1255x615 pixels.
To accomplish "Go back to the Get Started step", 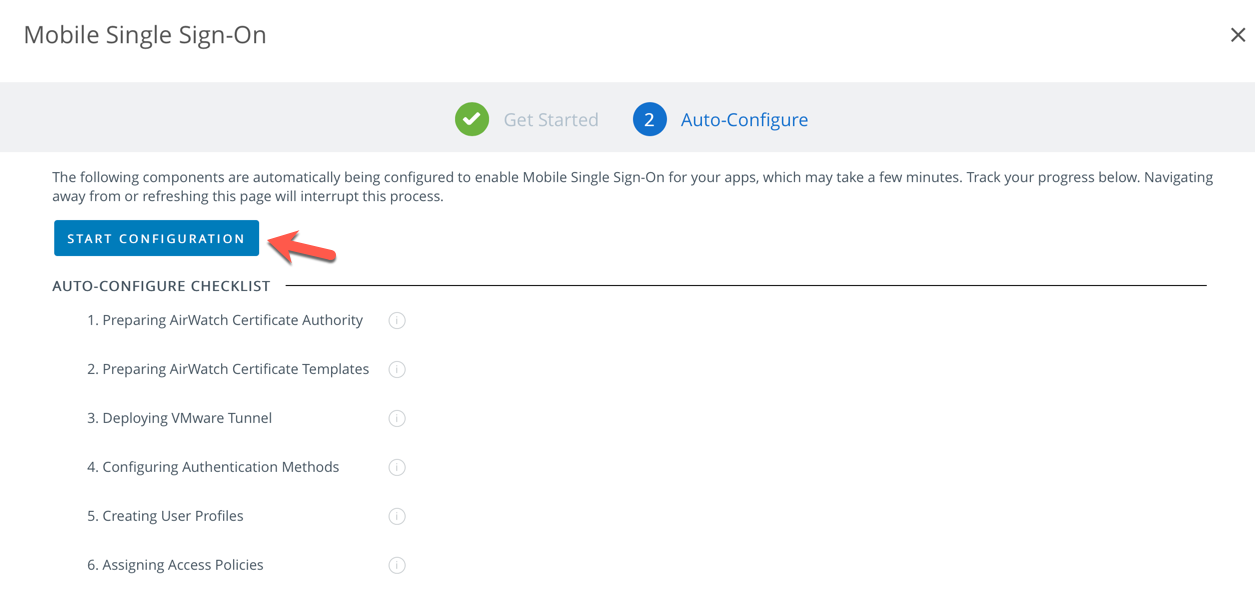I will [x=550, y=120].
